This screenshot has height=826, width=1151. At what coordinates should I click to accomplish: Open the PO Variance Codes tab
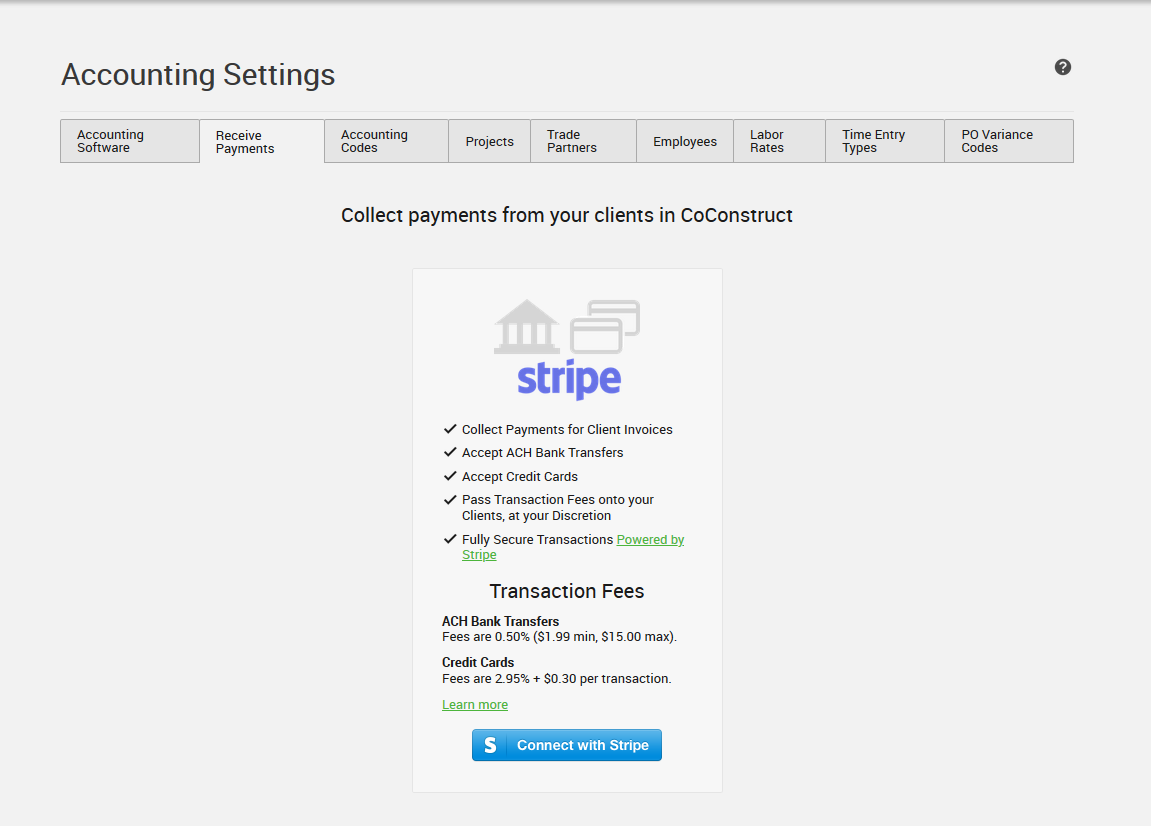pyautogui.click(x=1009, y=141)
